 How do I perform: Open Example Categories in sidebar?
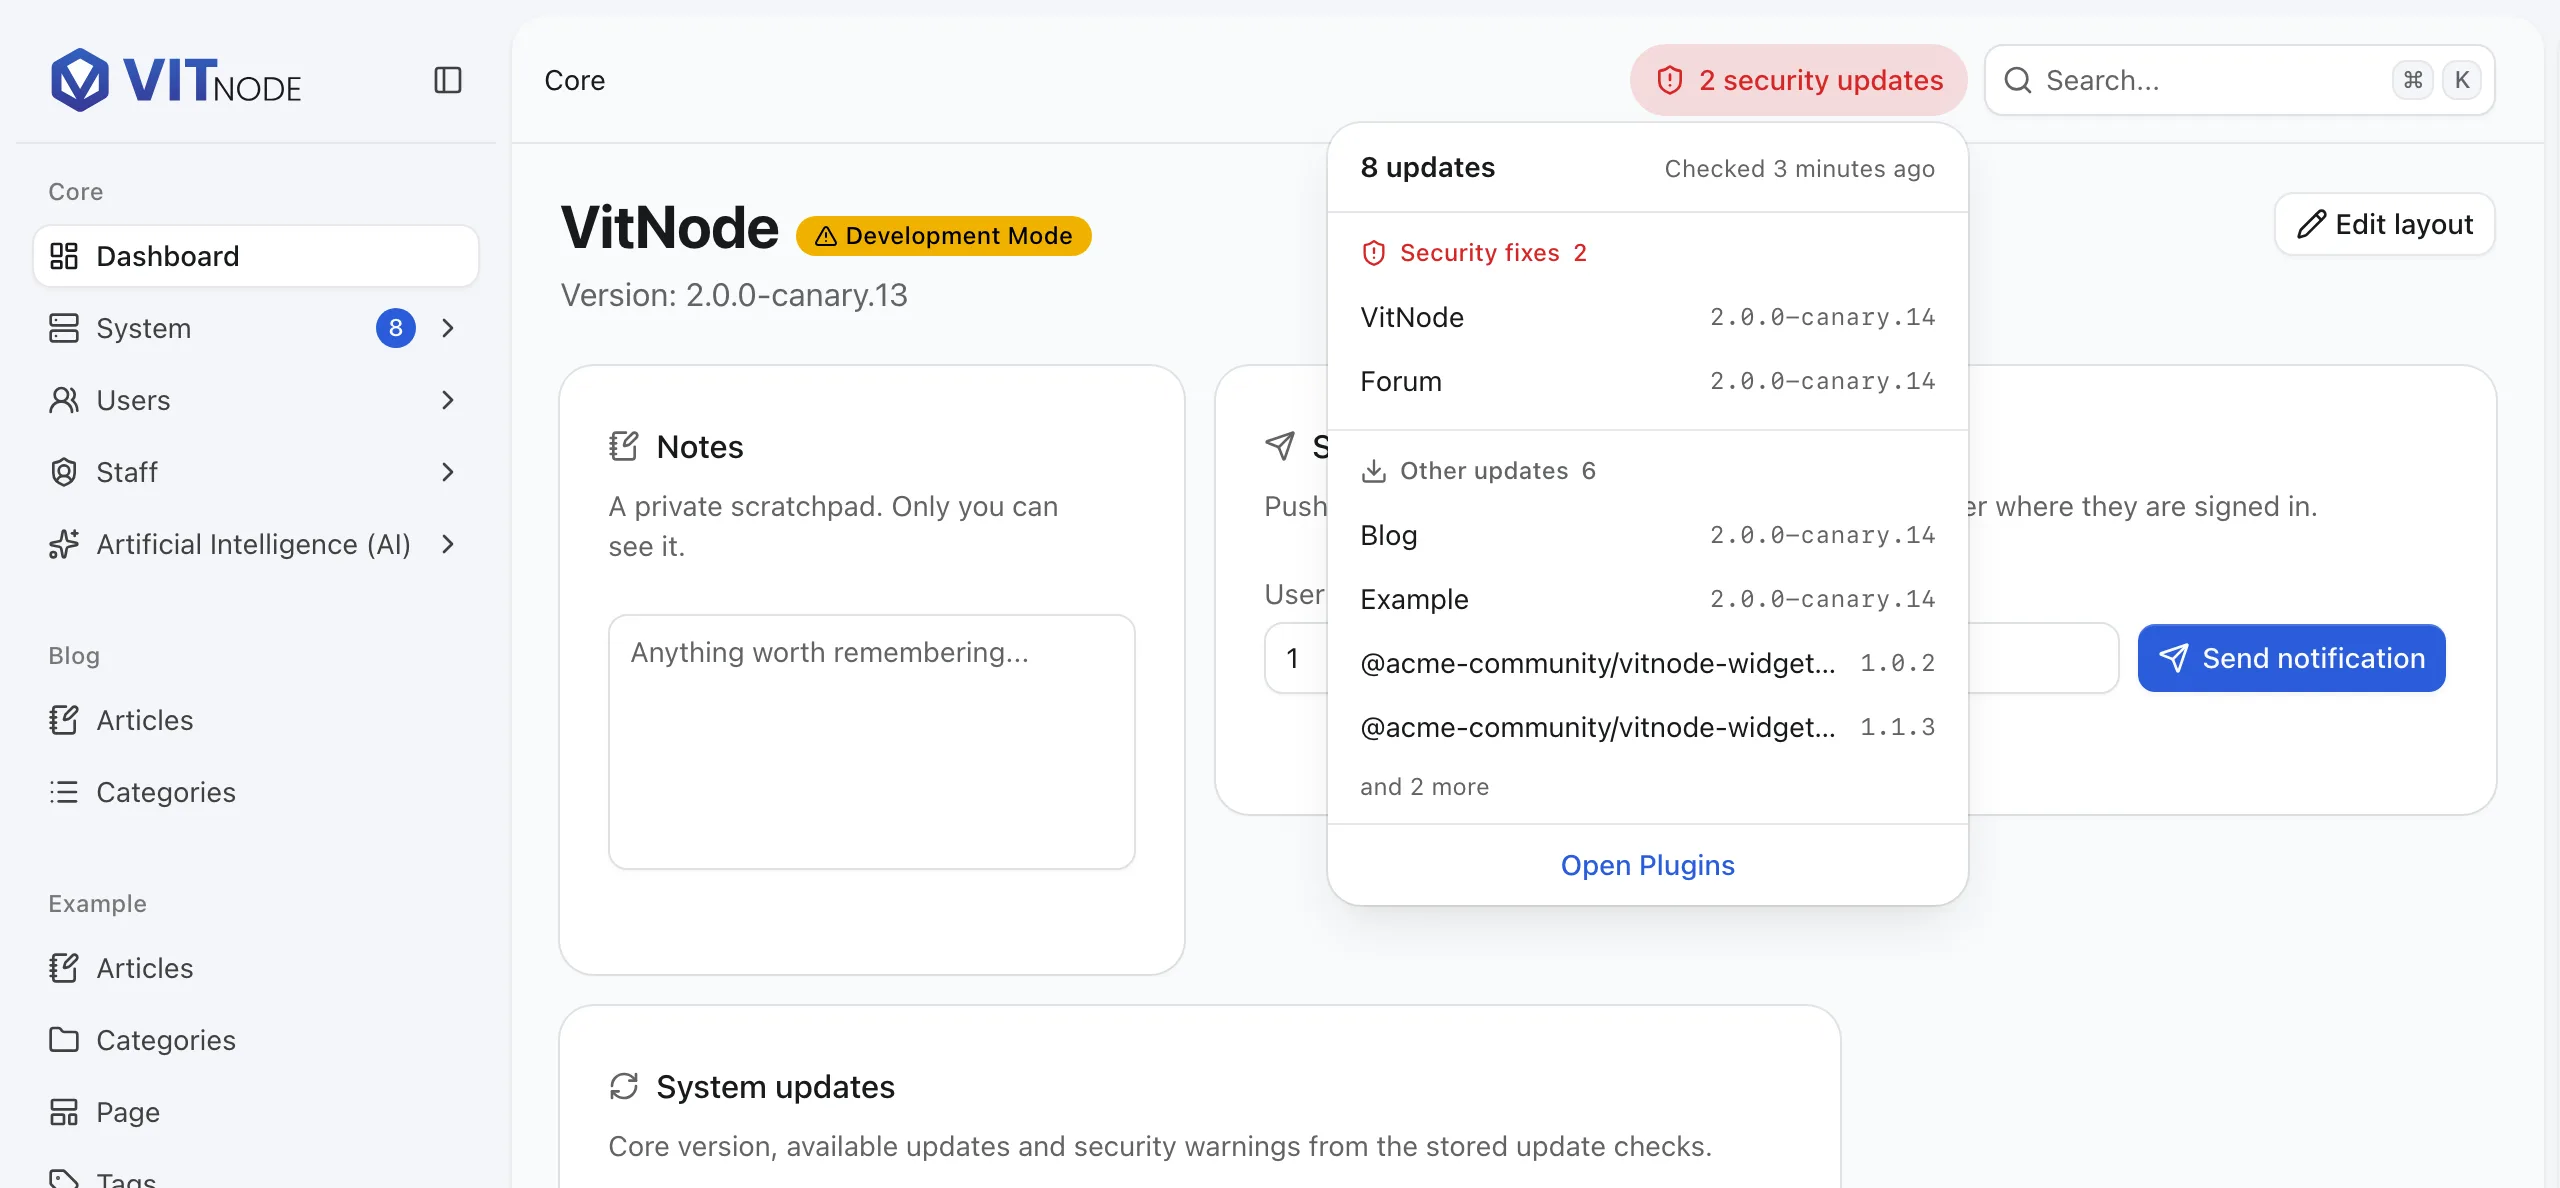pos(256,1040)
